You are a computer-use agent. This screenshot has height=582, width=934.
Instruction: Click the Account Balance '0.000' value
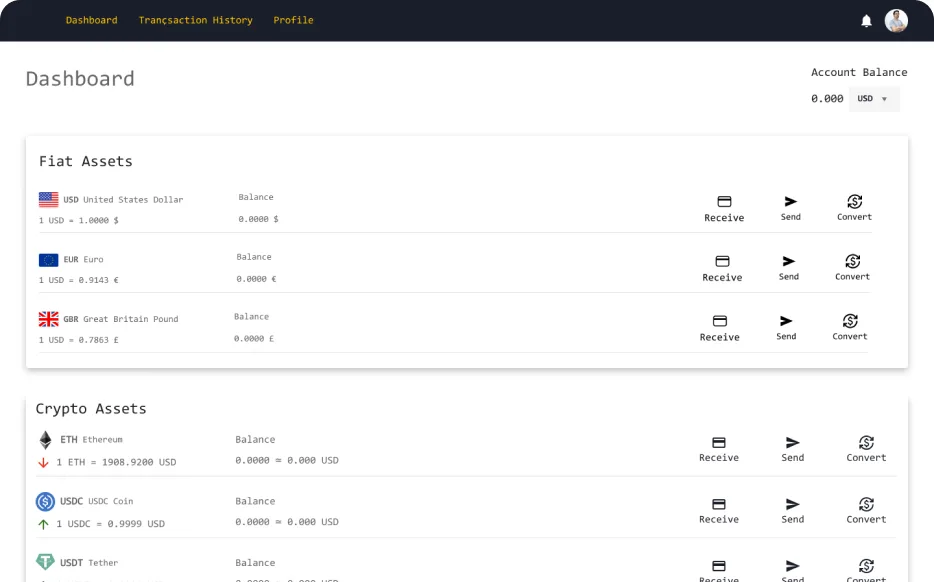coord(827,99)
